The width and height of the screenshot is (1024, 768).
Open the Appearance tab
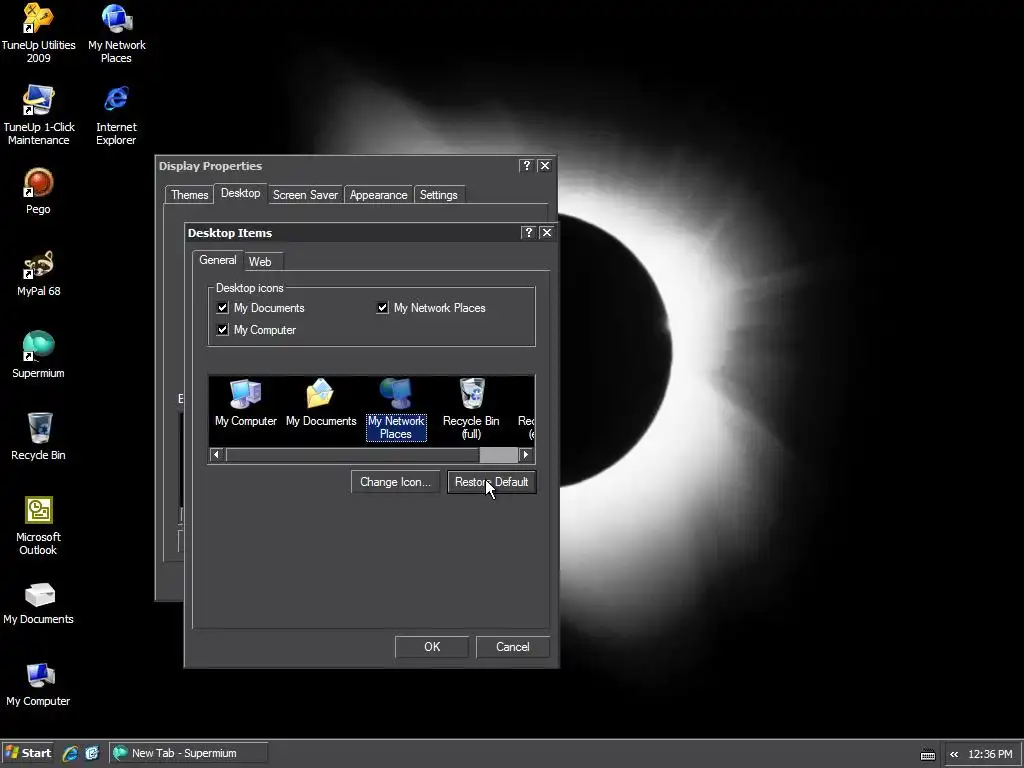(378, 195)
